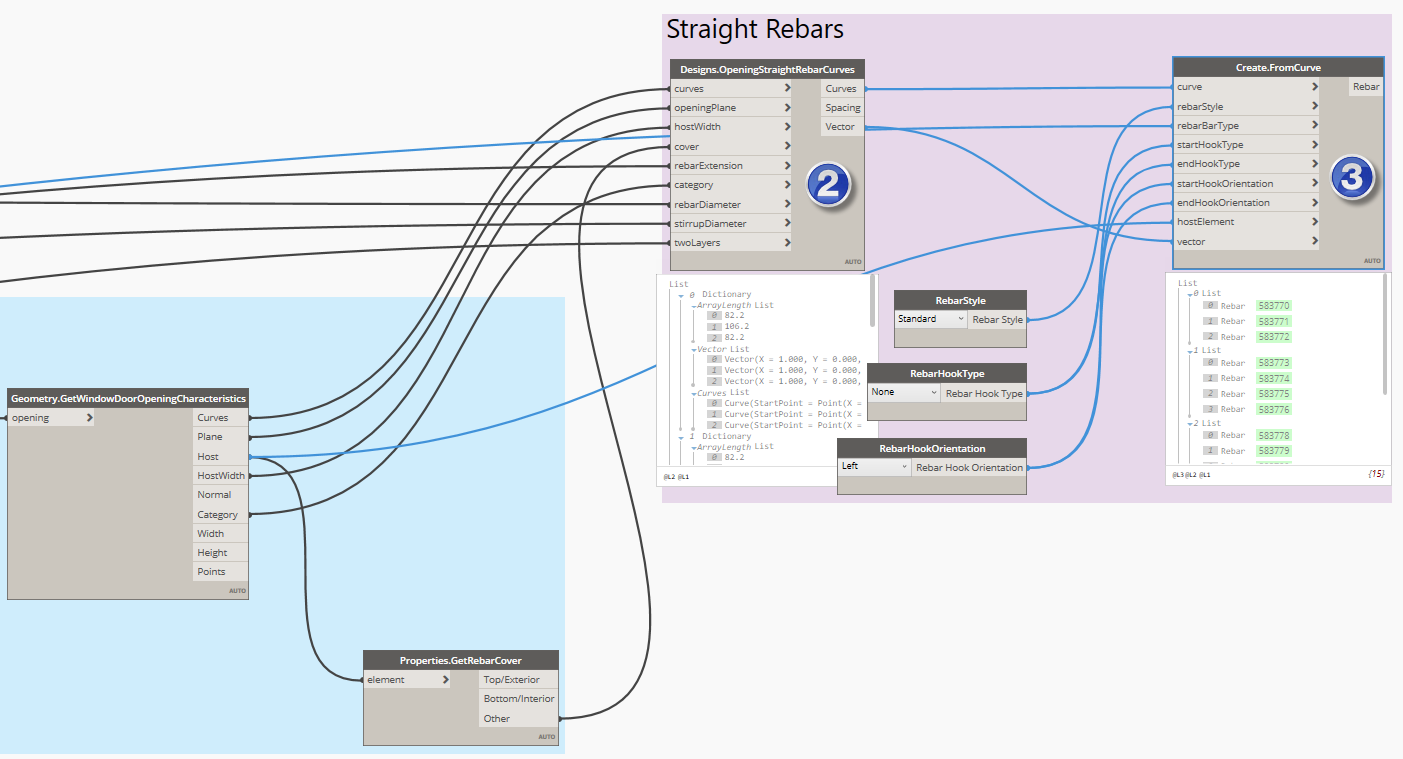Viewport: 1403px width, 759px height.
Task: Click the Category output port of GetWindowDoorOpeningCharacteristics
Action: 220,514
